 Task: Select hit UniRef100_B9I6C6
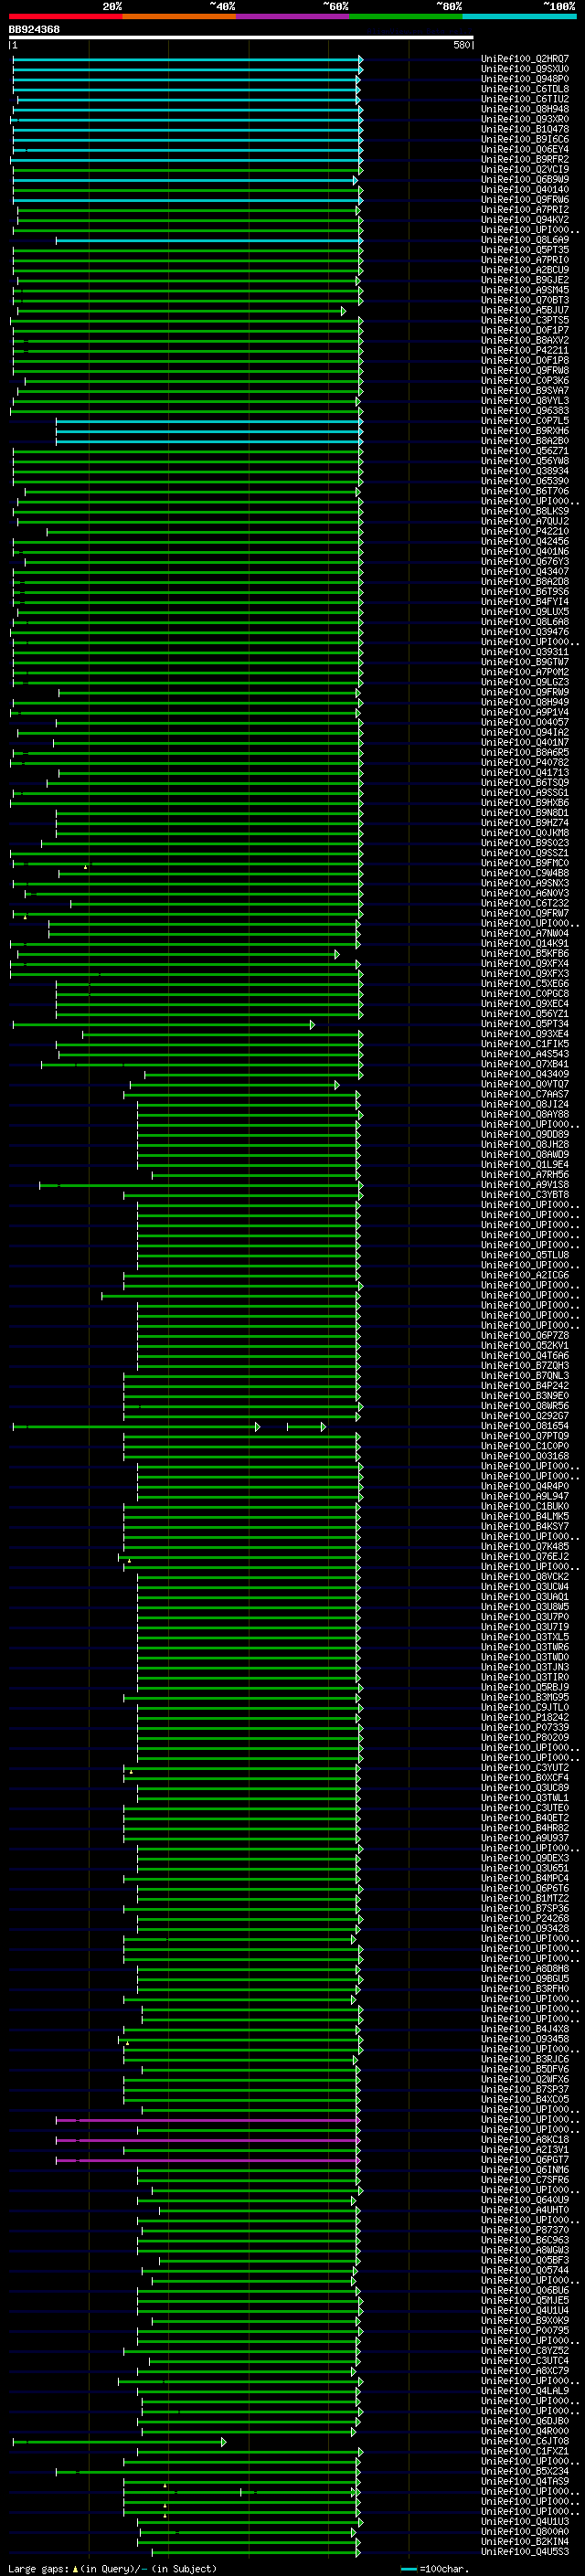(x=525, y=139)
